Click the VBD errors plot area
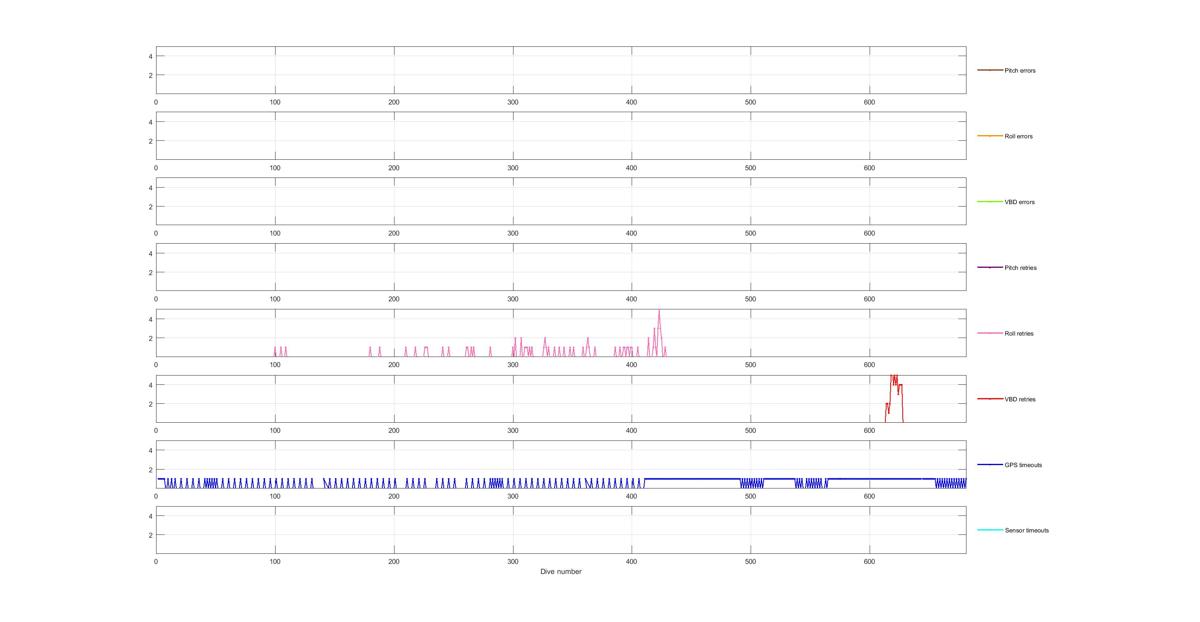 coord(561,201)
